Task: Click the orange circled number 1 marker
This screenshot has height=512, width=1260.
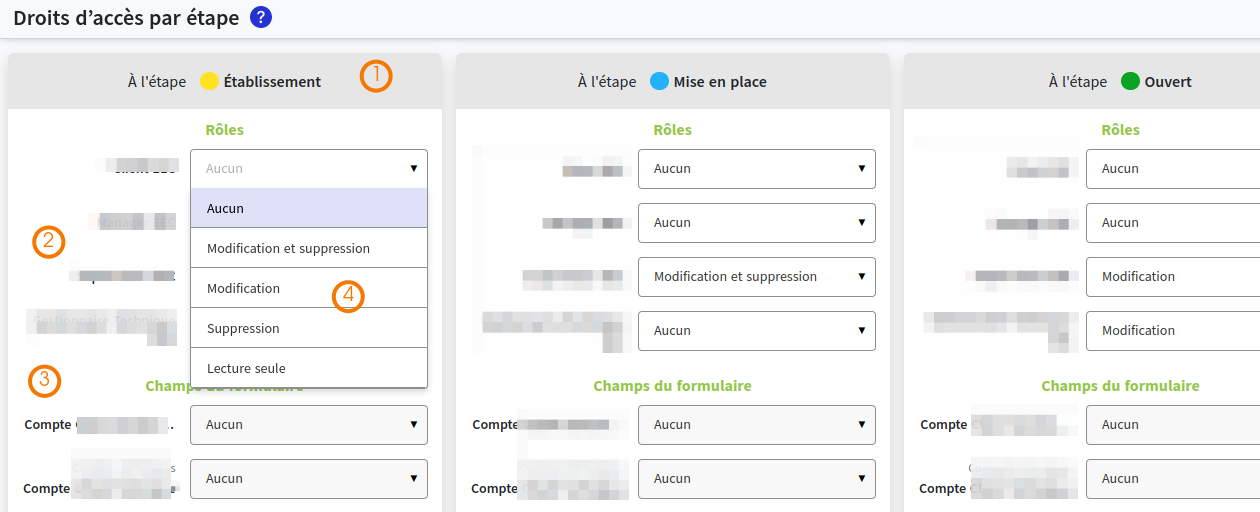Action: coord(376,77)
